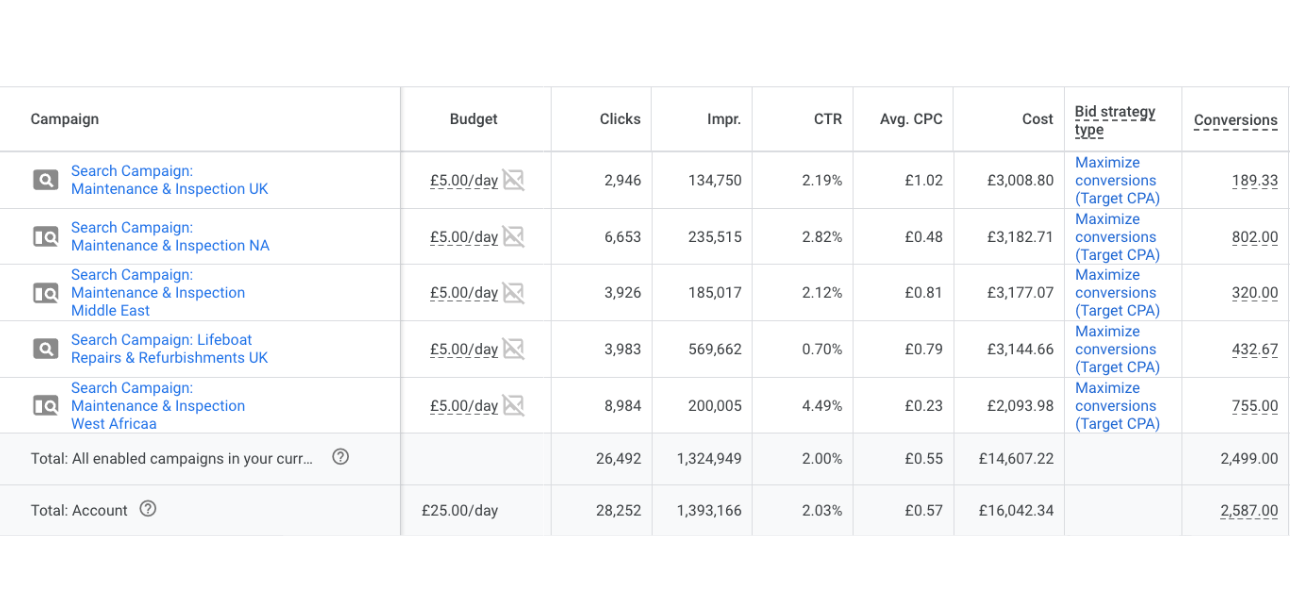Click the budget chart icon for Maintenance & Inspection UK
Image resolution: width=1290 pixels, height=616 pixels.
(513, 180)
